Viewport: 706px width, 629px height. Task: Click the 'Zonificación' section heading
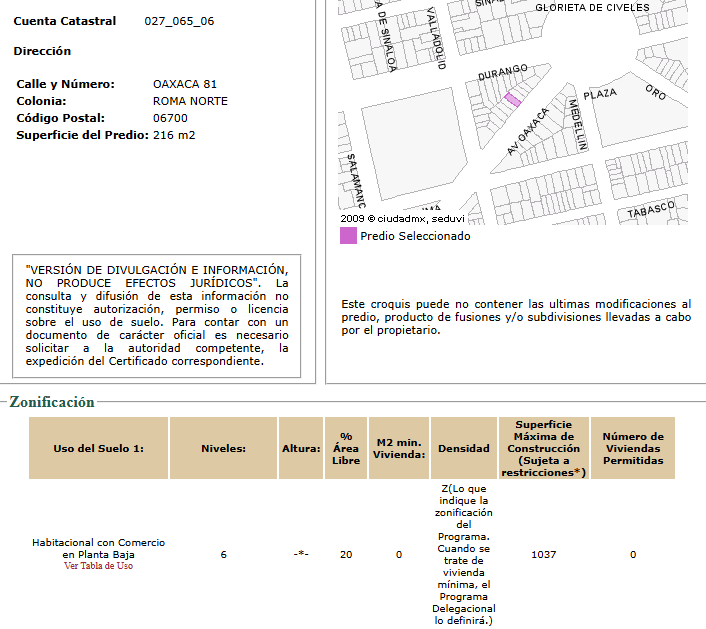click(52, 402)
